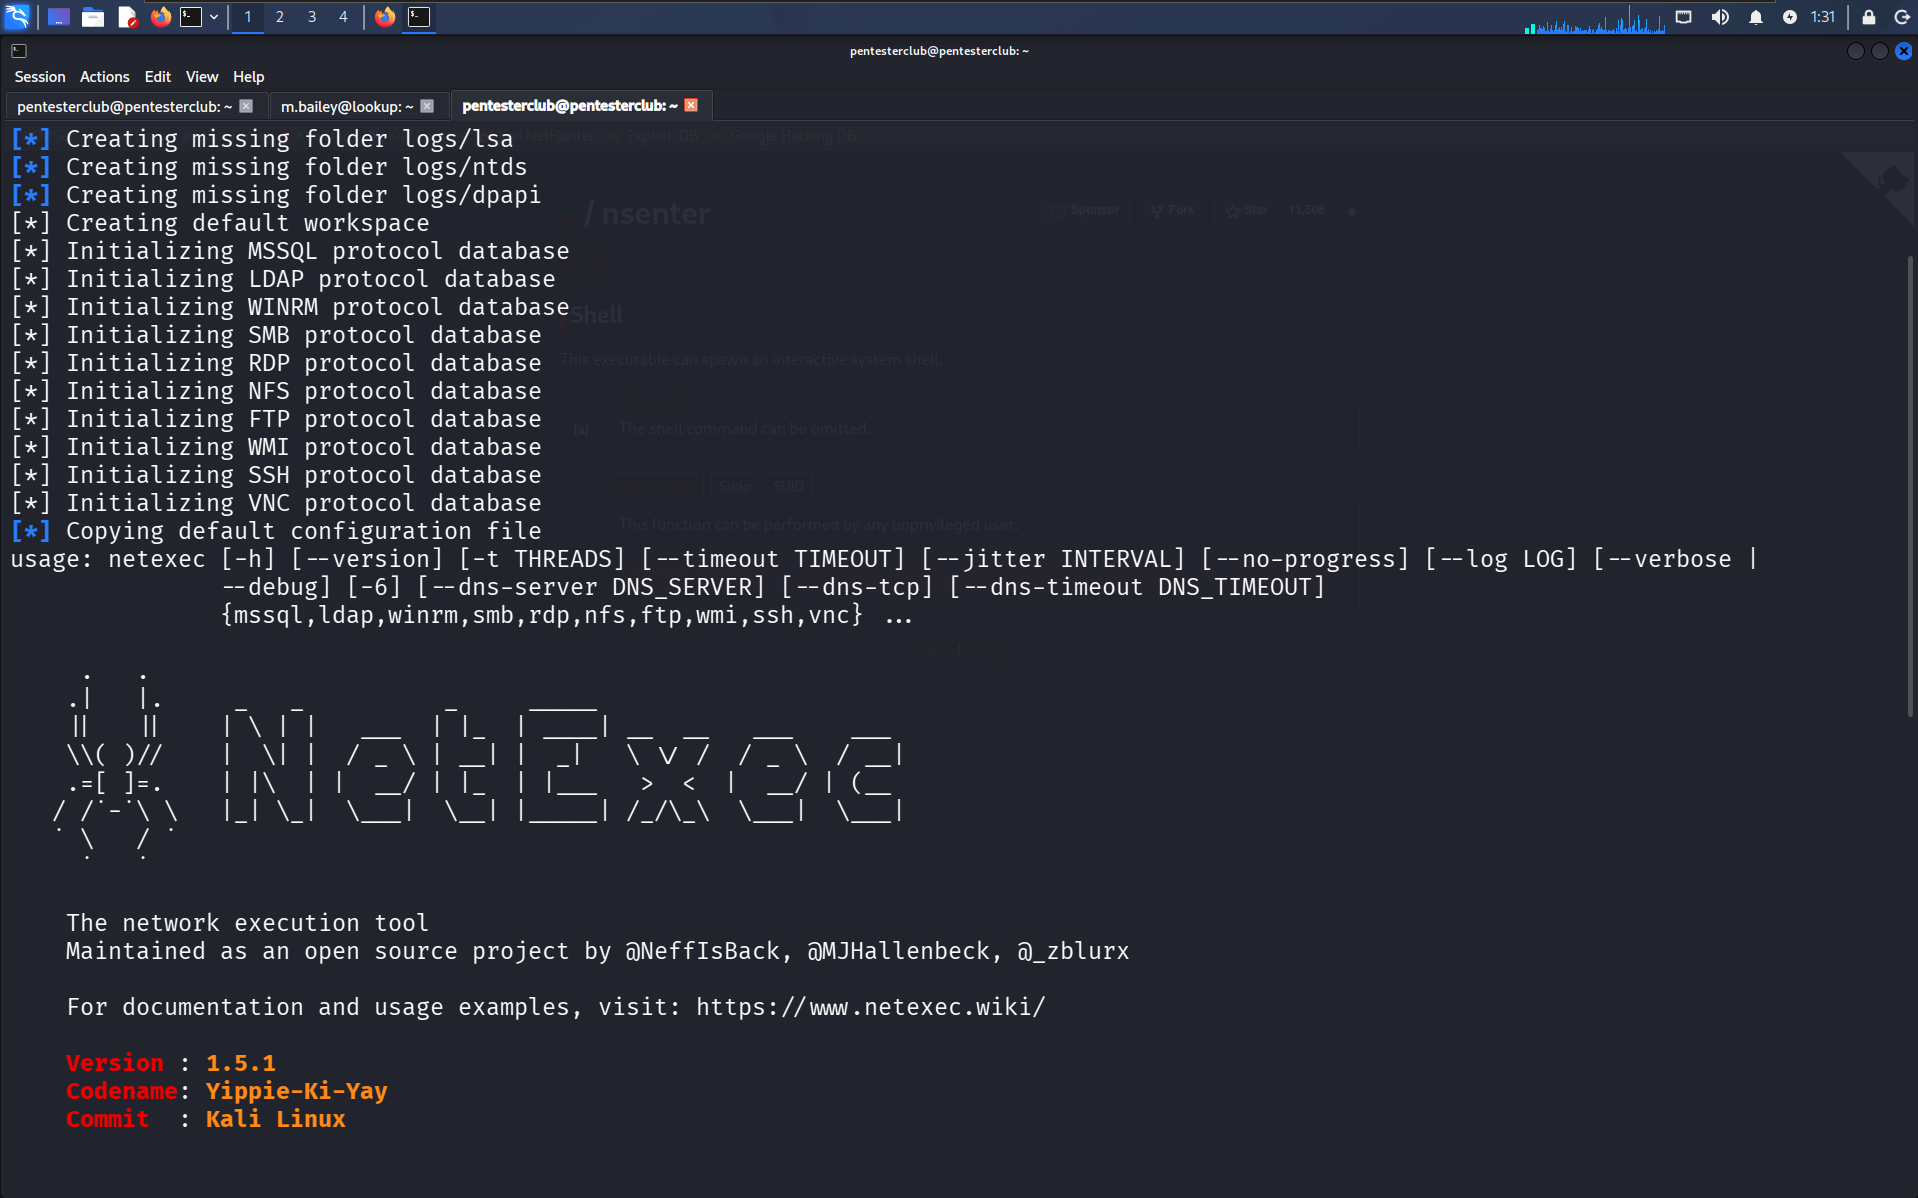Open the Edit menu
1918x1198 pixels.
pos(158,77)
